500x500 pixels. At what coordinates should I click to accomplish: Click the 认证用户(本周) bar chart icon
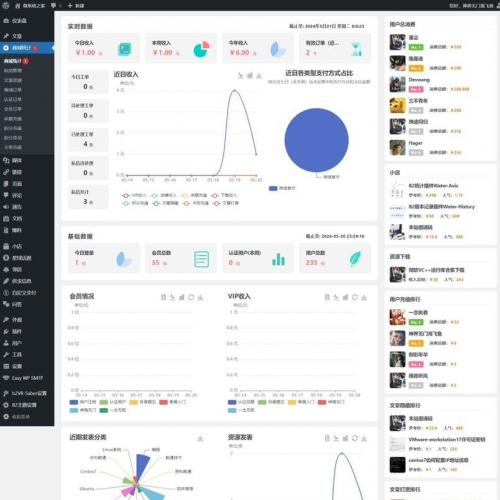278,259
